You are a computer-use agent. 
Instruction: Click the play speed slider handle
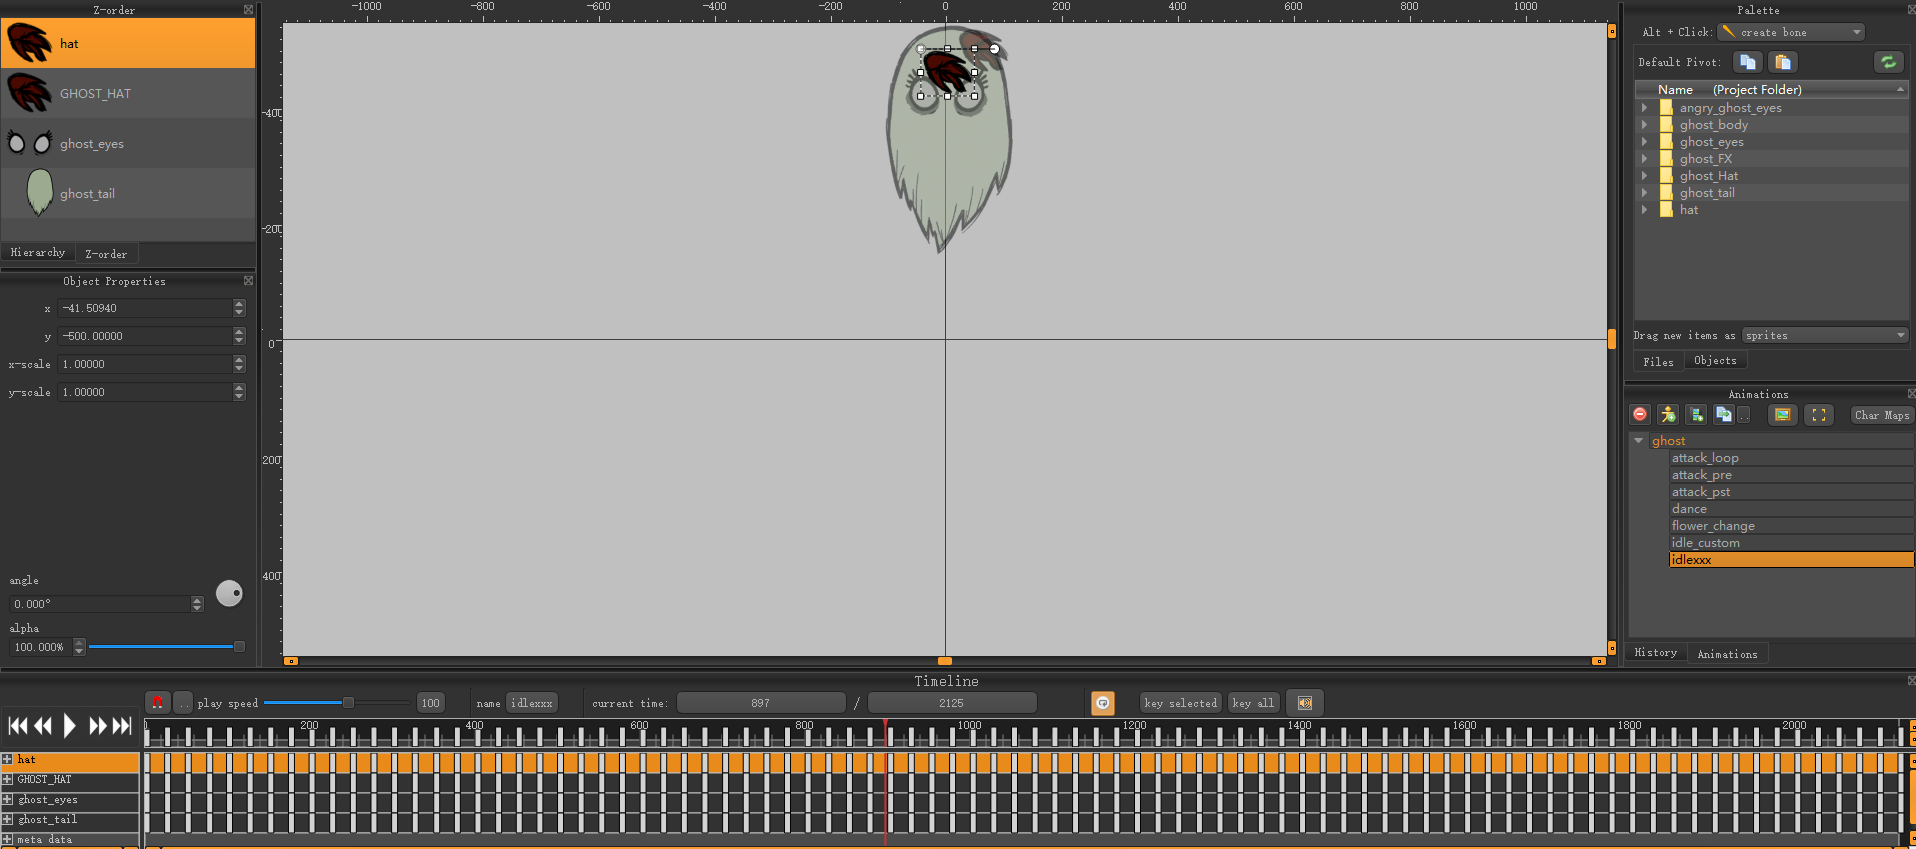(348, 703)
